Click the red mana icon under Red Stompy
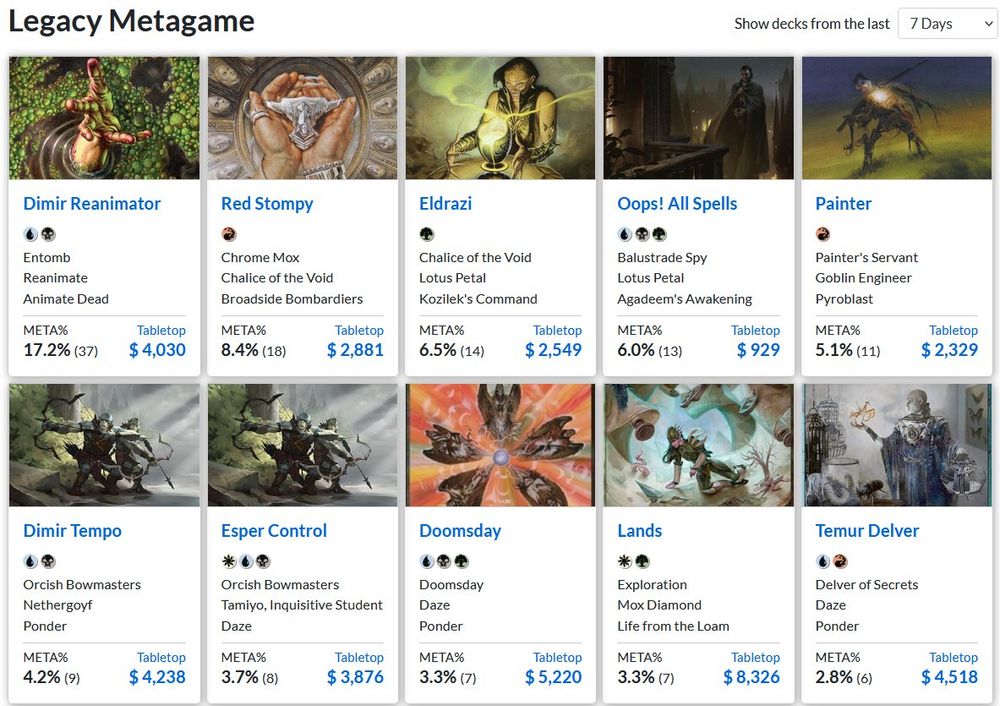 click(228, 235)
